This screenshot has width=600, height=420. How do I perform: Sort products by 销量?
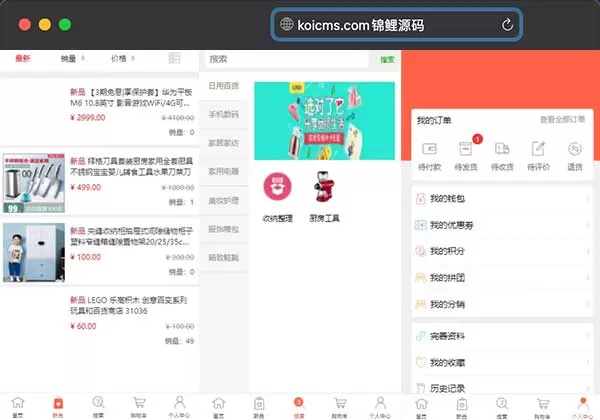72,59
